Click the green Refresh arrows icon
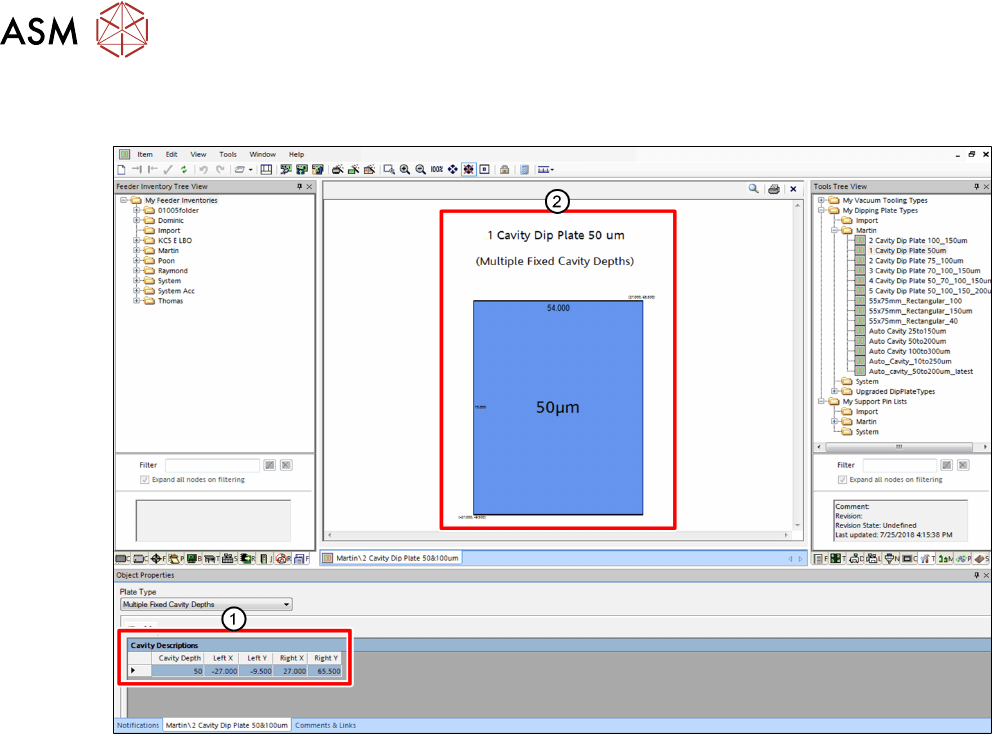The height and width of the screenshot is (734, 992). (184, 170)
